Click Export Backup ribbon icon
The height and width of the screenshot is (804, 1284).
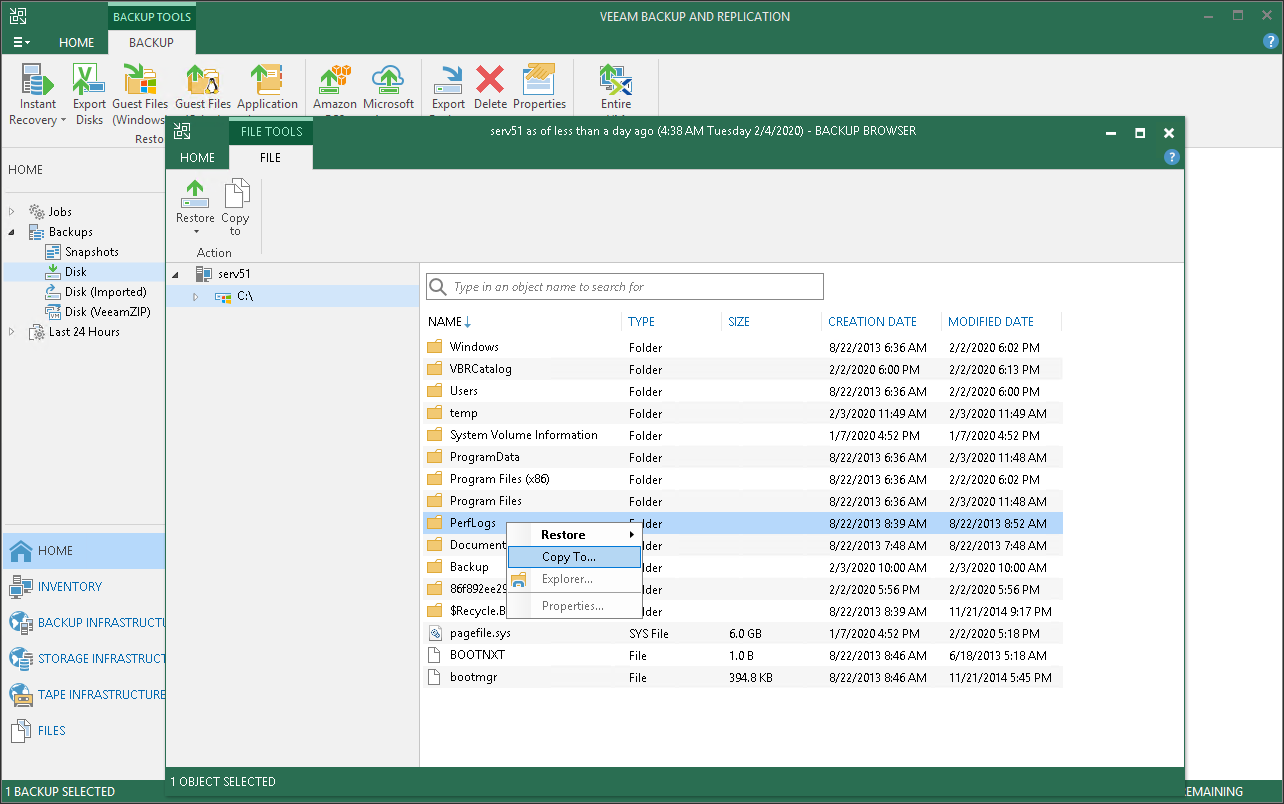pyautogui.click(x=448, y=80)
